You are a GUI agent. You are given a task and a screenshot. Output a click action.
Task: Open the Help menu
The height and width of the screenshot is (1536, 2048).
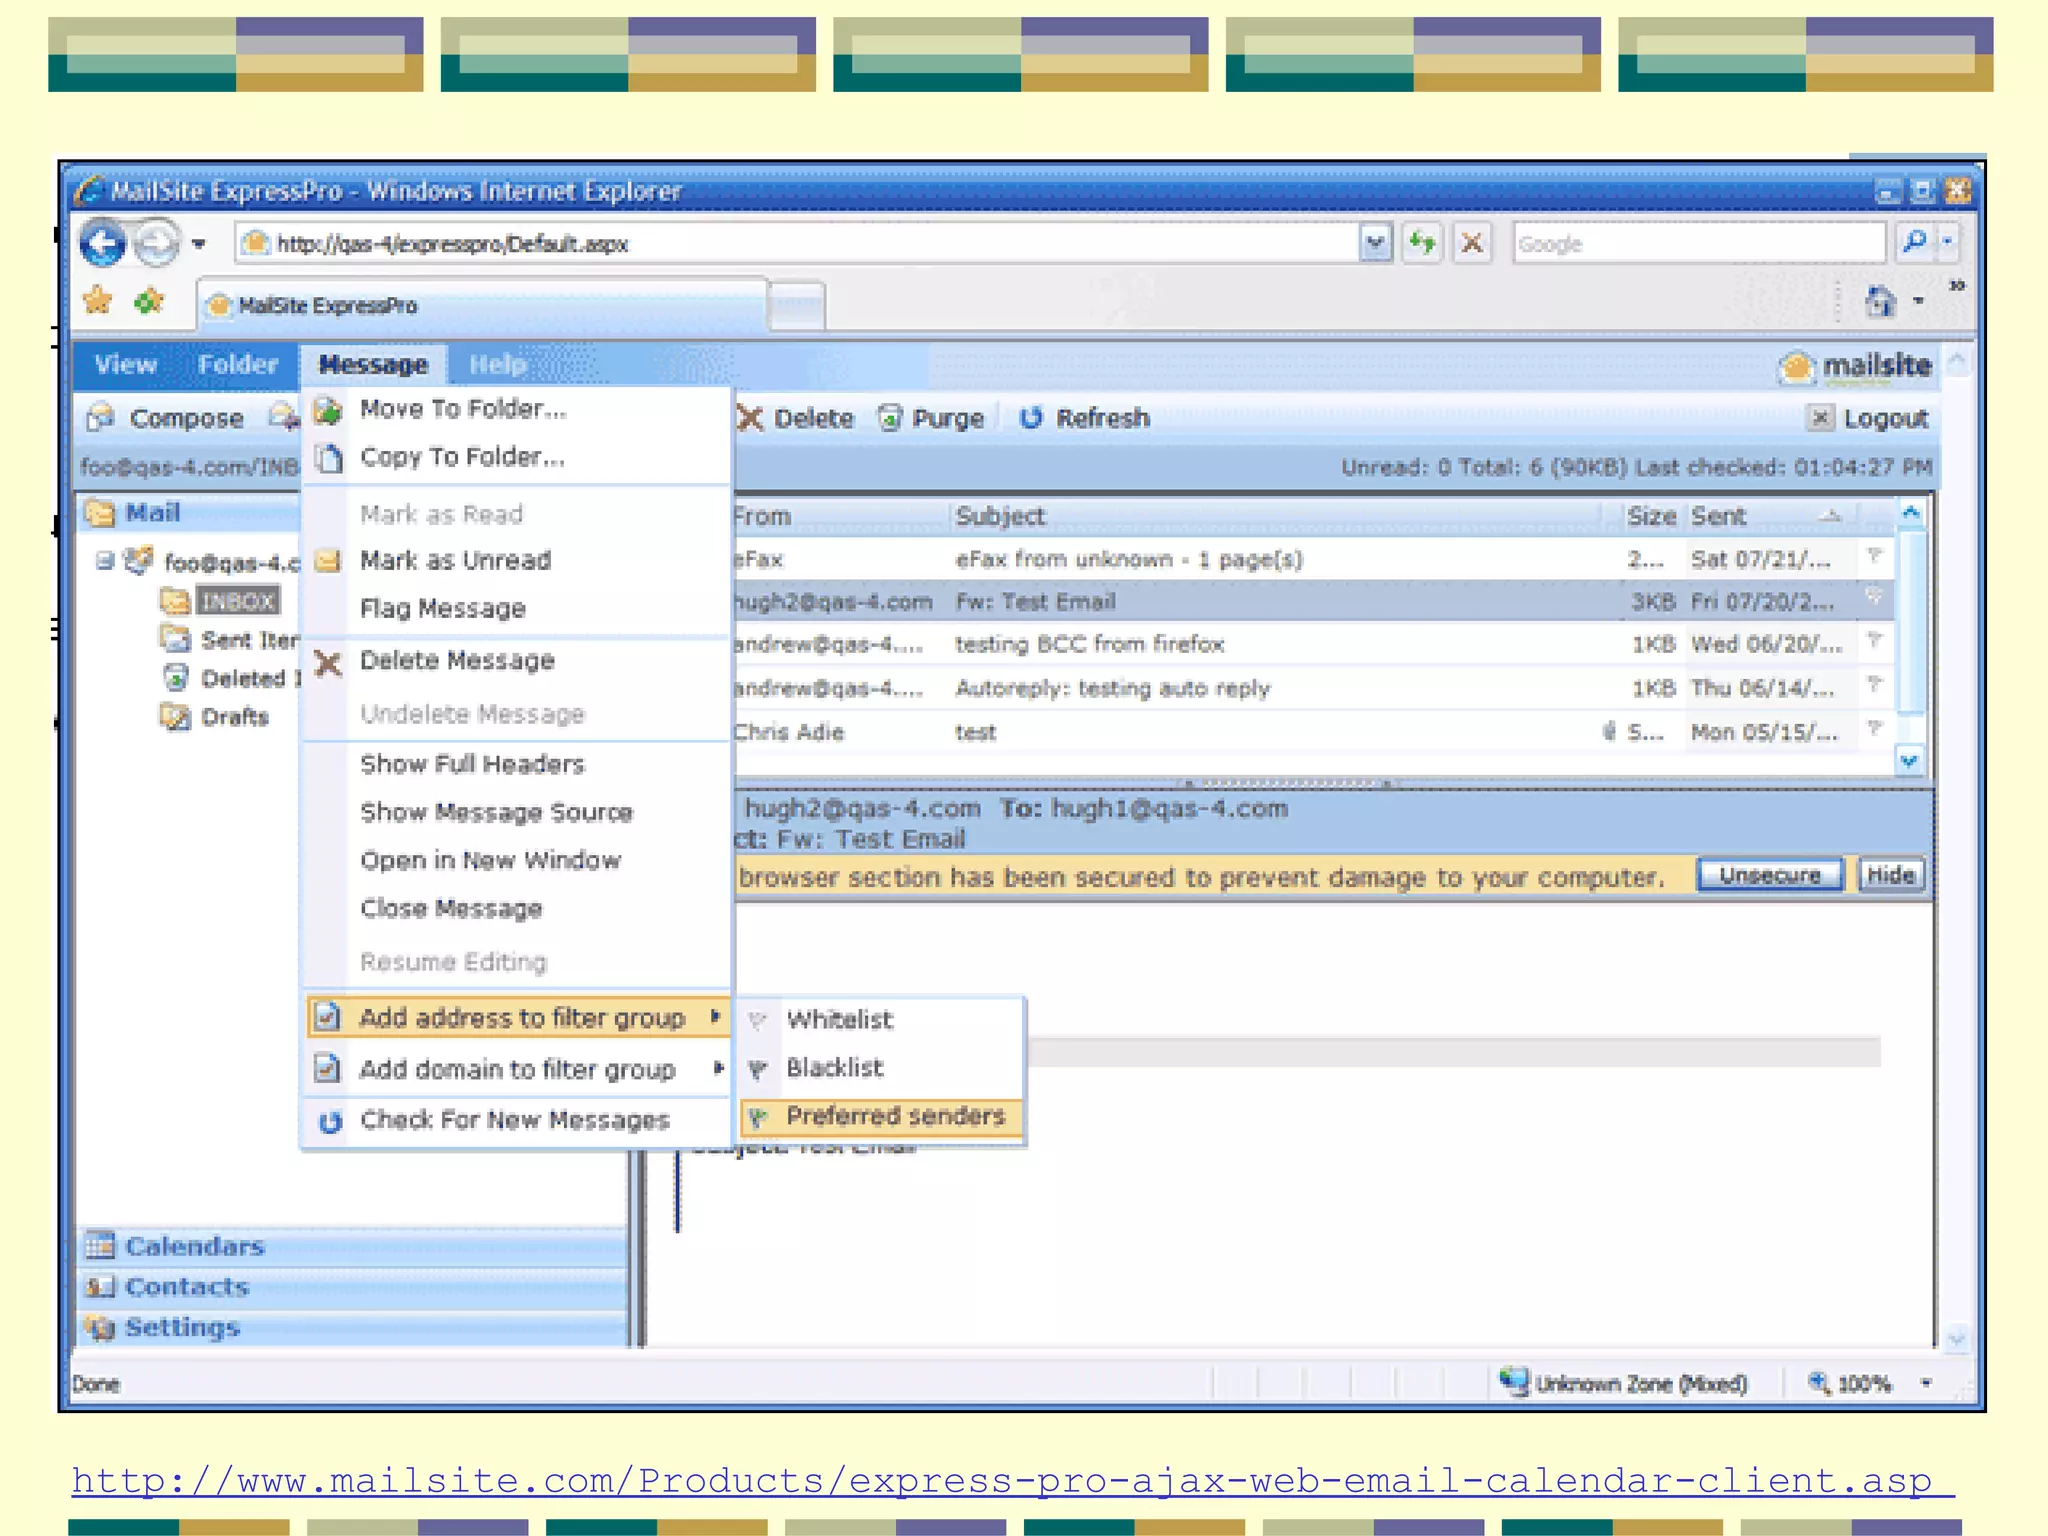click(497, 364)
